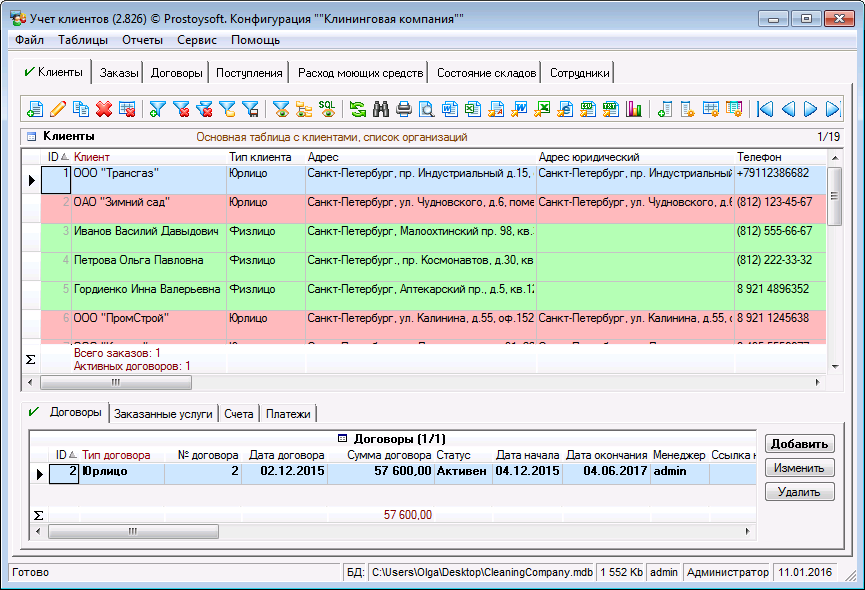Click the add new record icon

pyautogui.click(x=35, y=109)
